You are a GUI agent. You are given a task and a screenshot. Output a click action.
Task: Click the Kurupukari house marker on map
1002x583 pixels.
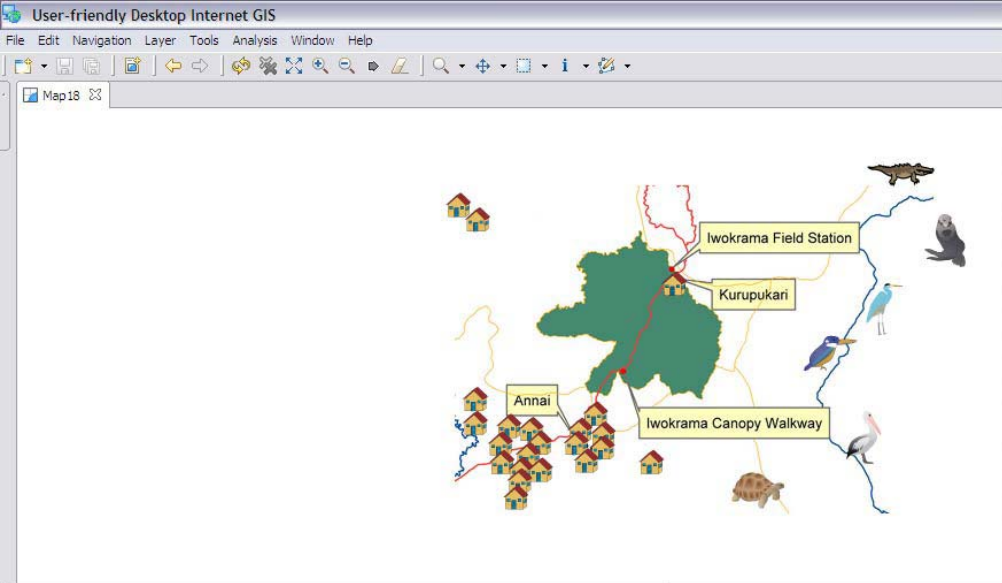click(675, 284)
